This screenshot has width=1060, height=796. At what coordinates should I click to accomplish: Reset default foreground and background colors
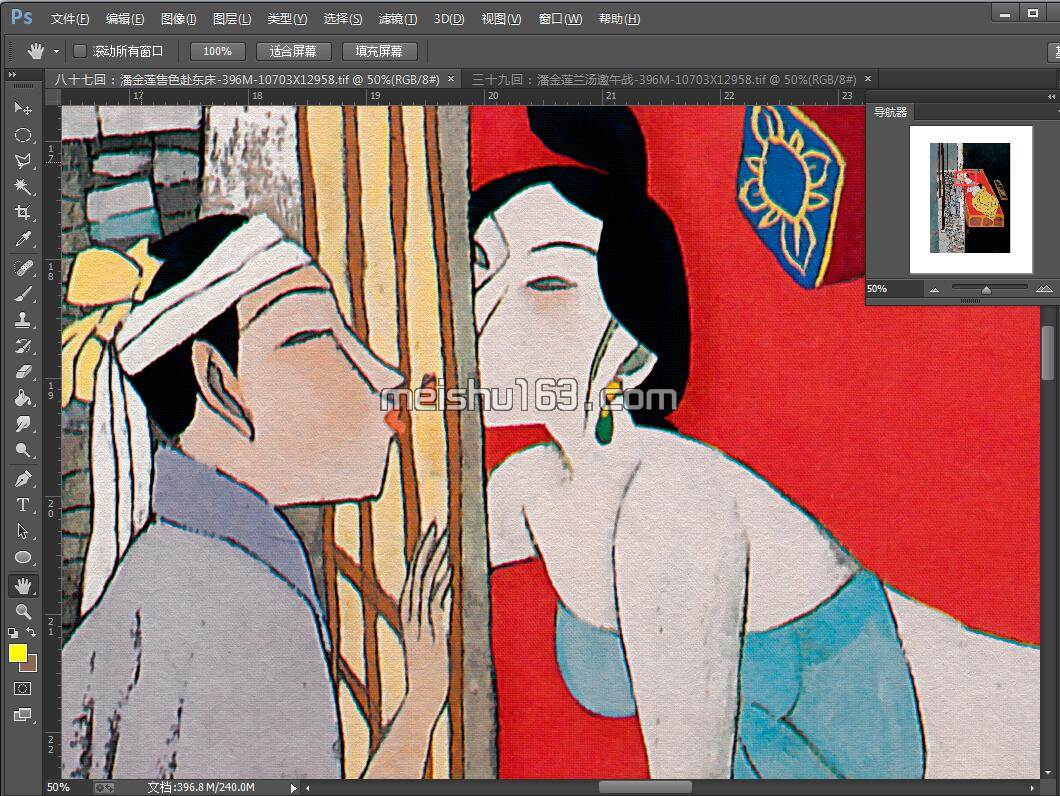[x=13, y=633]
